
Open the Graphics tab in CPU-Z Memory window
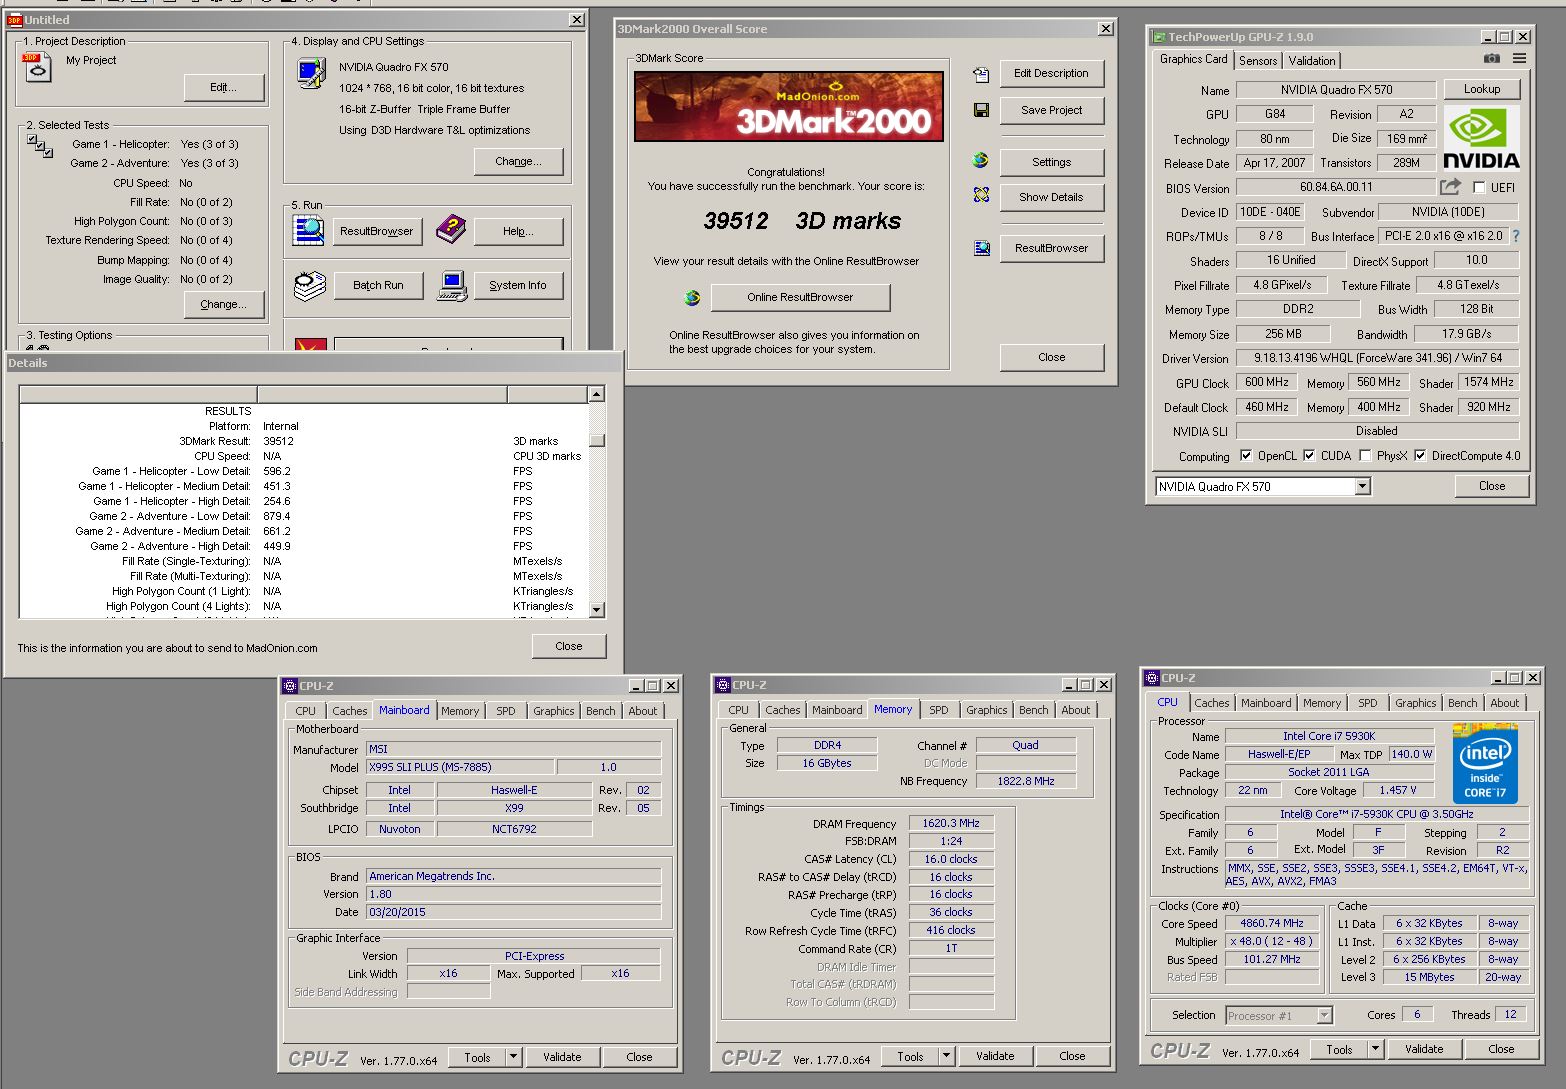987,710
